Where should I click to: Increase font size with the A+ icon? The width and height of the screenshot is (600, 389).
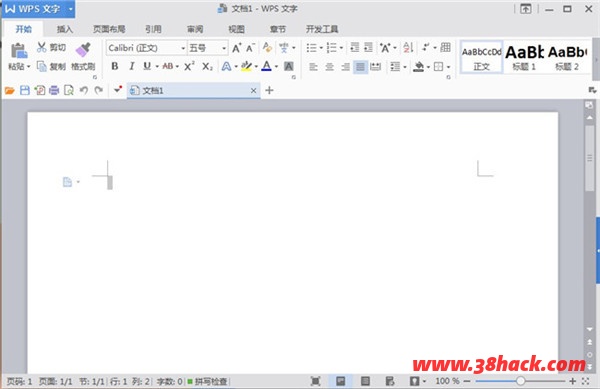[236, 48]
